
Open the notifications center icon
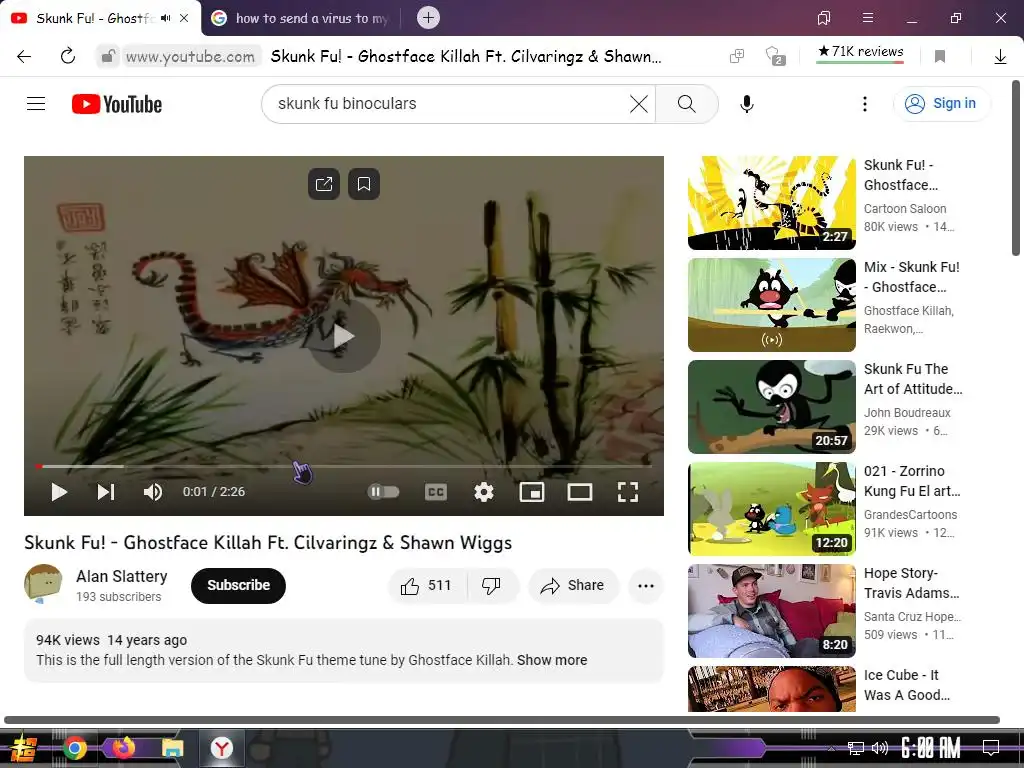coord(991,747)
